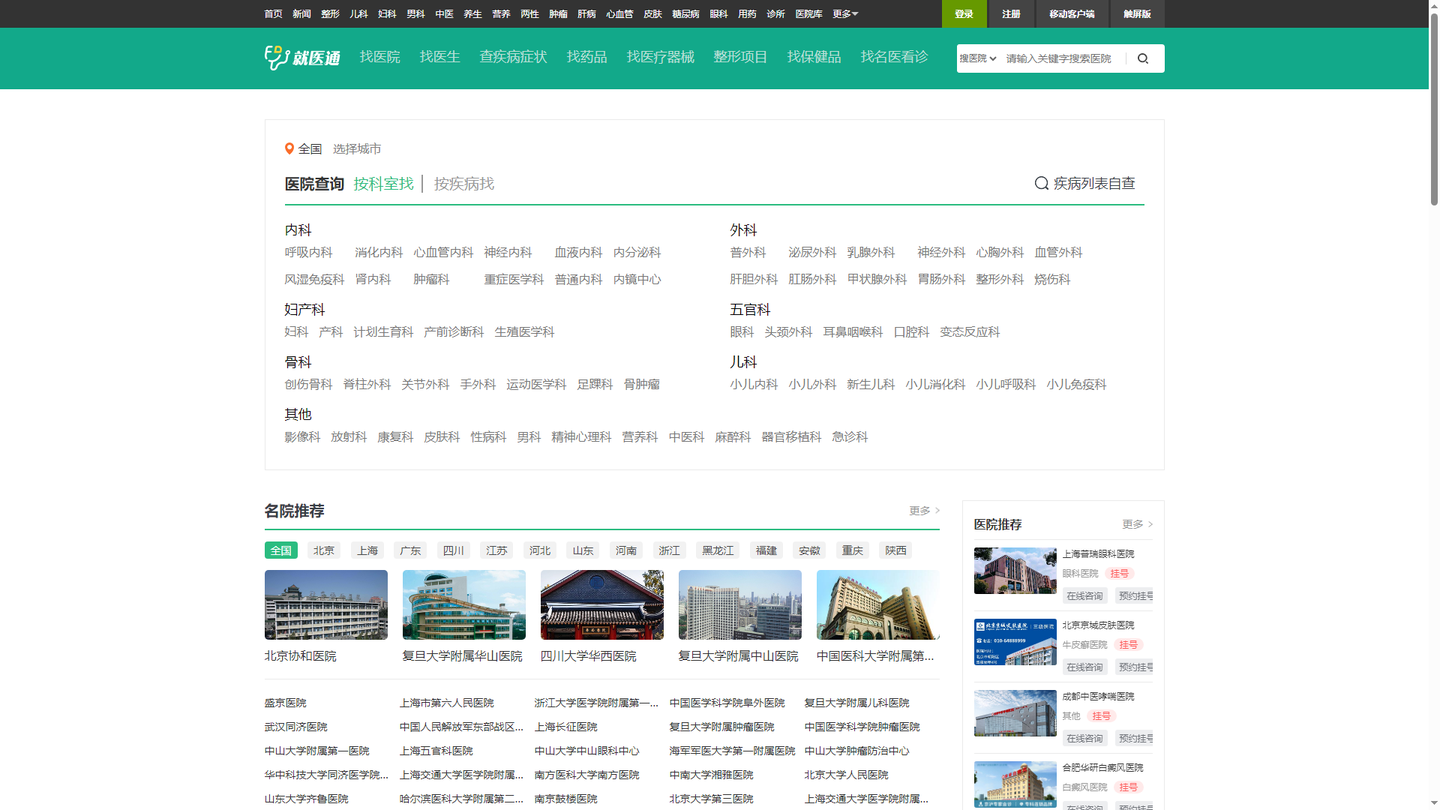Click the 疾病列表自查 magnifier icon
The height and width of the screenshot is (810, 1440).
[x=1041, y=183]
